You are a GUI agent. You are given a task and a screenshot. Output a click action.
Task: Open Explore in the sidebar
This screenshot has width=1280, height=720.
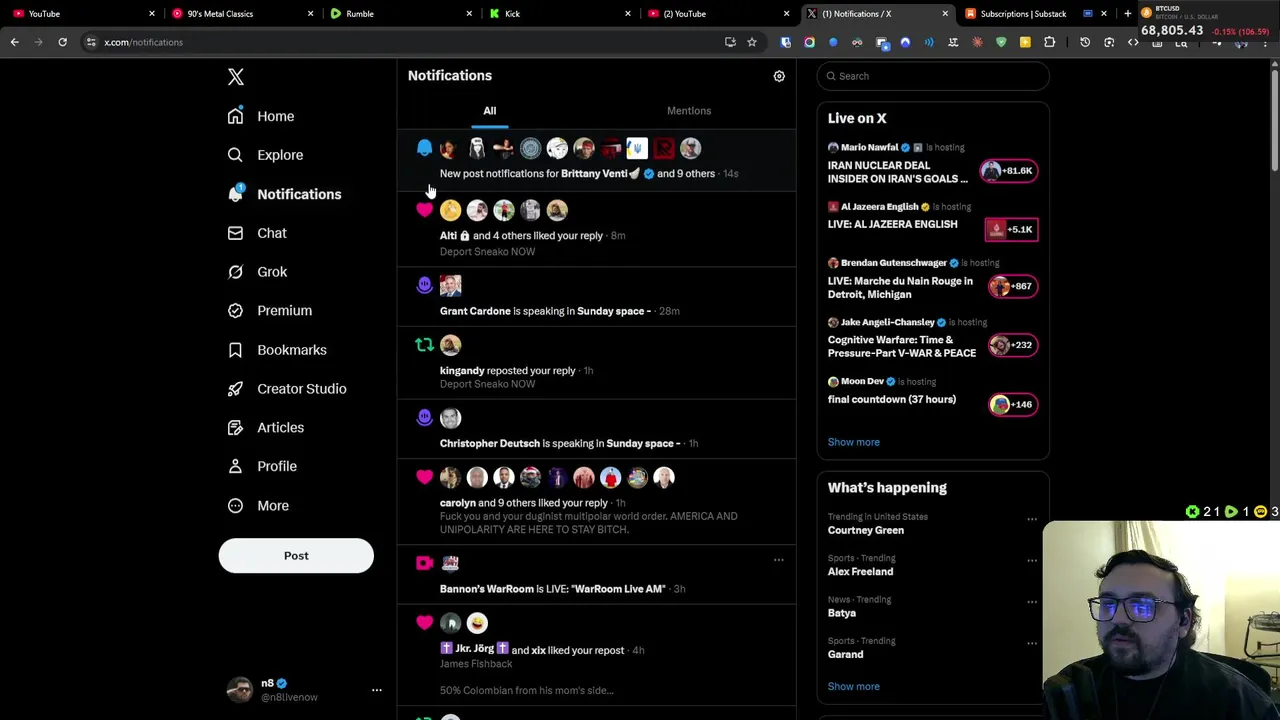point(265,155)
